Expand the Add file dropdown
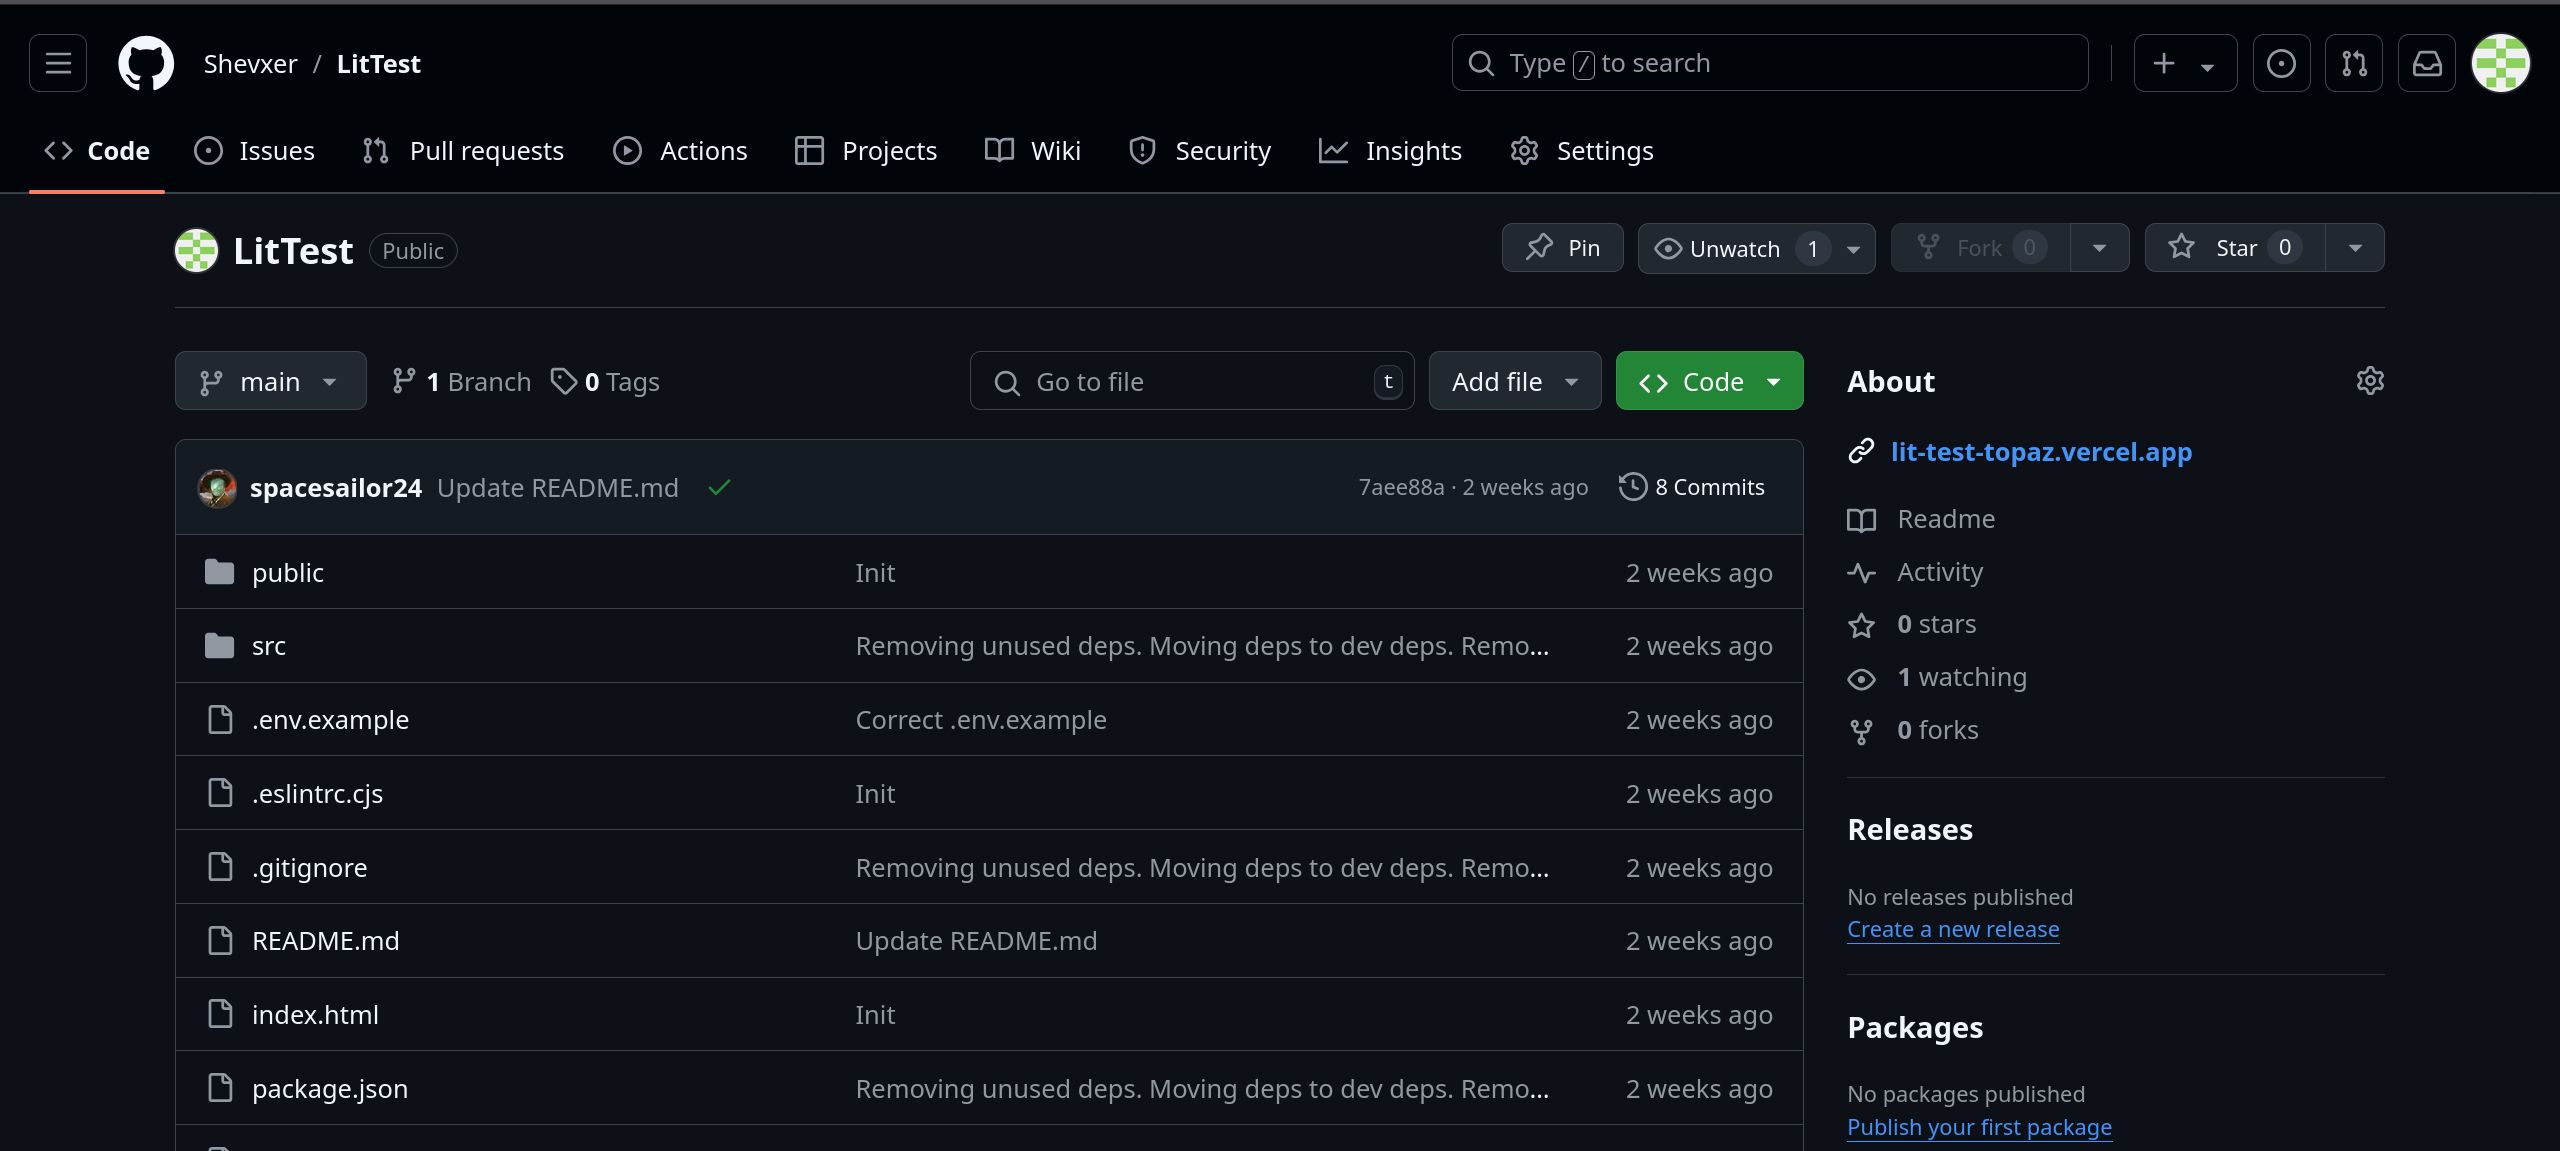The height and width of the screenshot is (1151, 2560). pos(1515,381)
